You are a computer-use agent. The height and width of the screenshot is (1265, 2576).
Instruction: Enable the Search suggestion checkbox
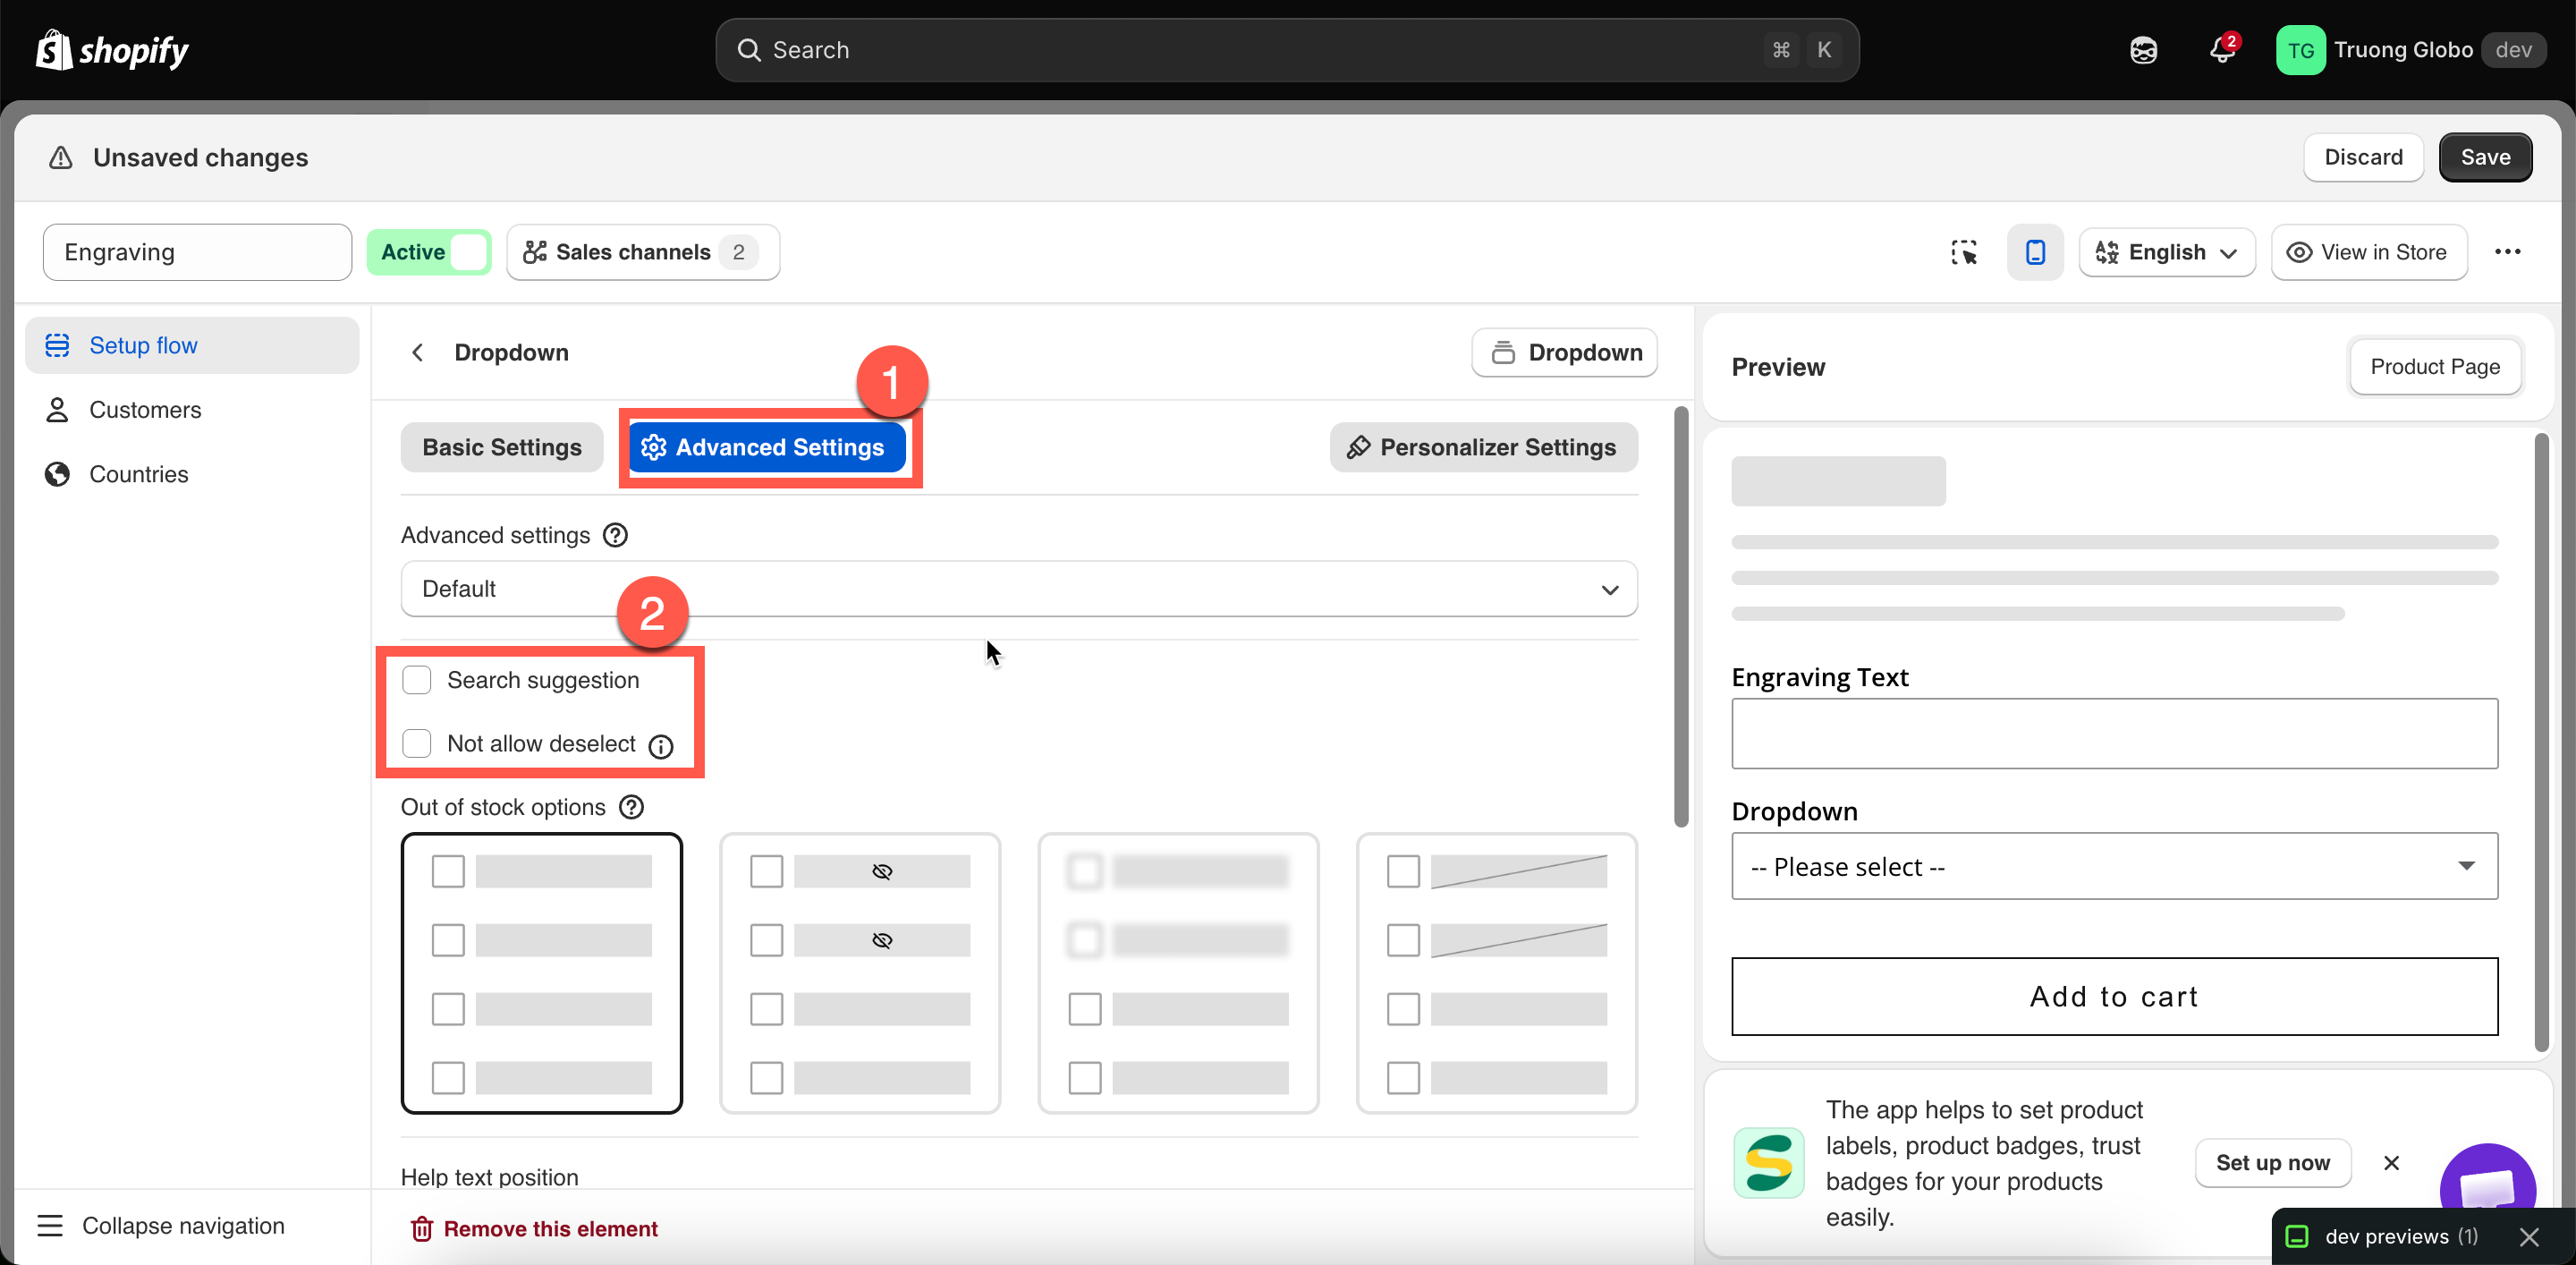[416, 680]
